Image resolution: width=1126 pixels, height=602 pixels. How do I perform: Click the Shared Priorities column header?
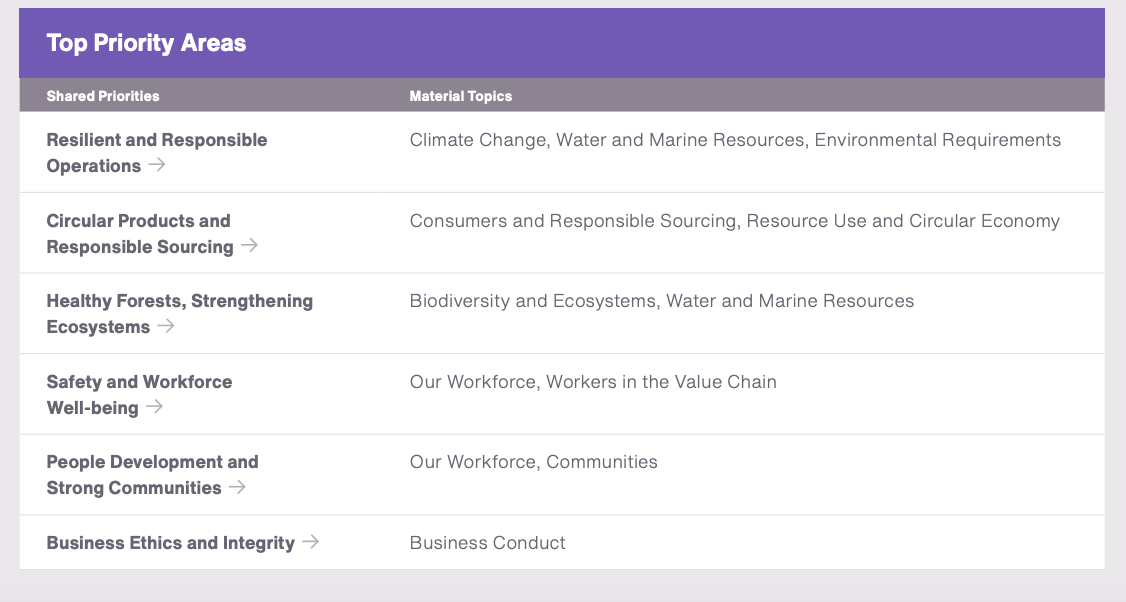coord(103,96)
